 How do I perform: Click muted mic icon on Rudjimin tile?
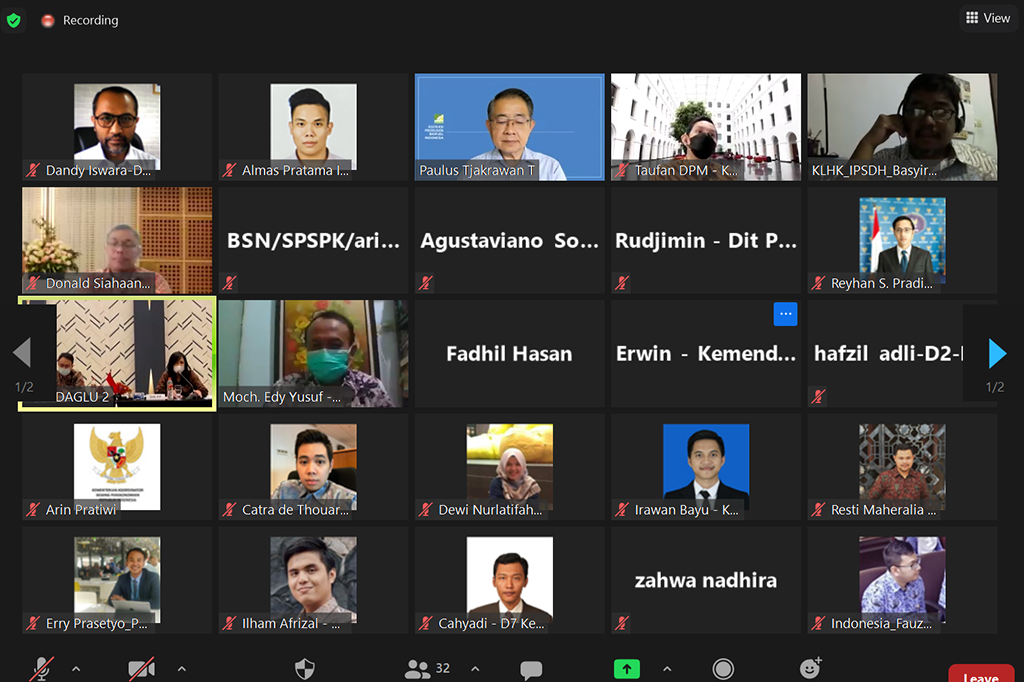pyautogui.click(x=622, y=283)
